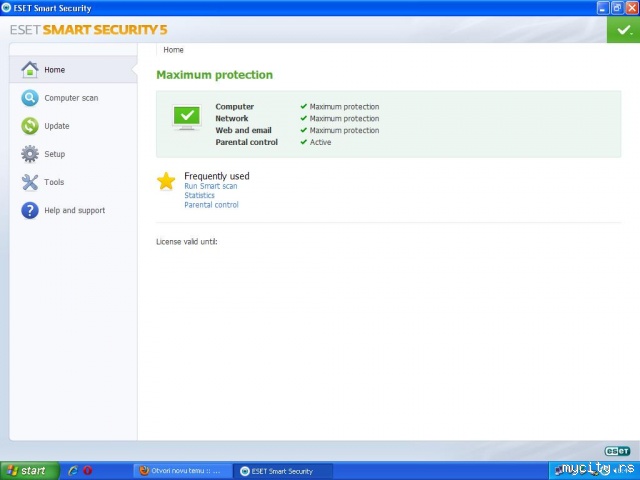Click the Tools wrench icon

[30, 182]
